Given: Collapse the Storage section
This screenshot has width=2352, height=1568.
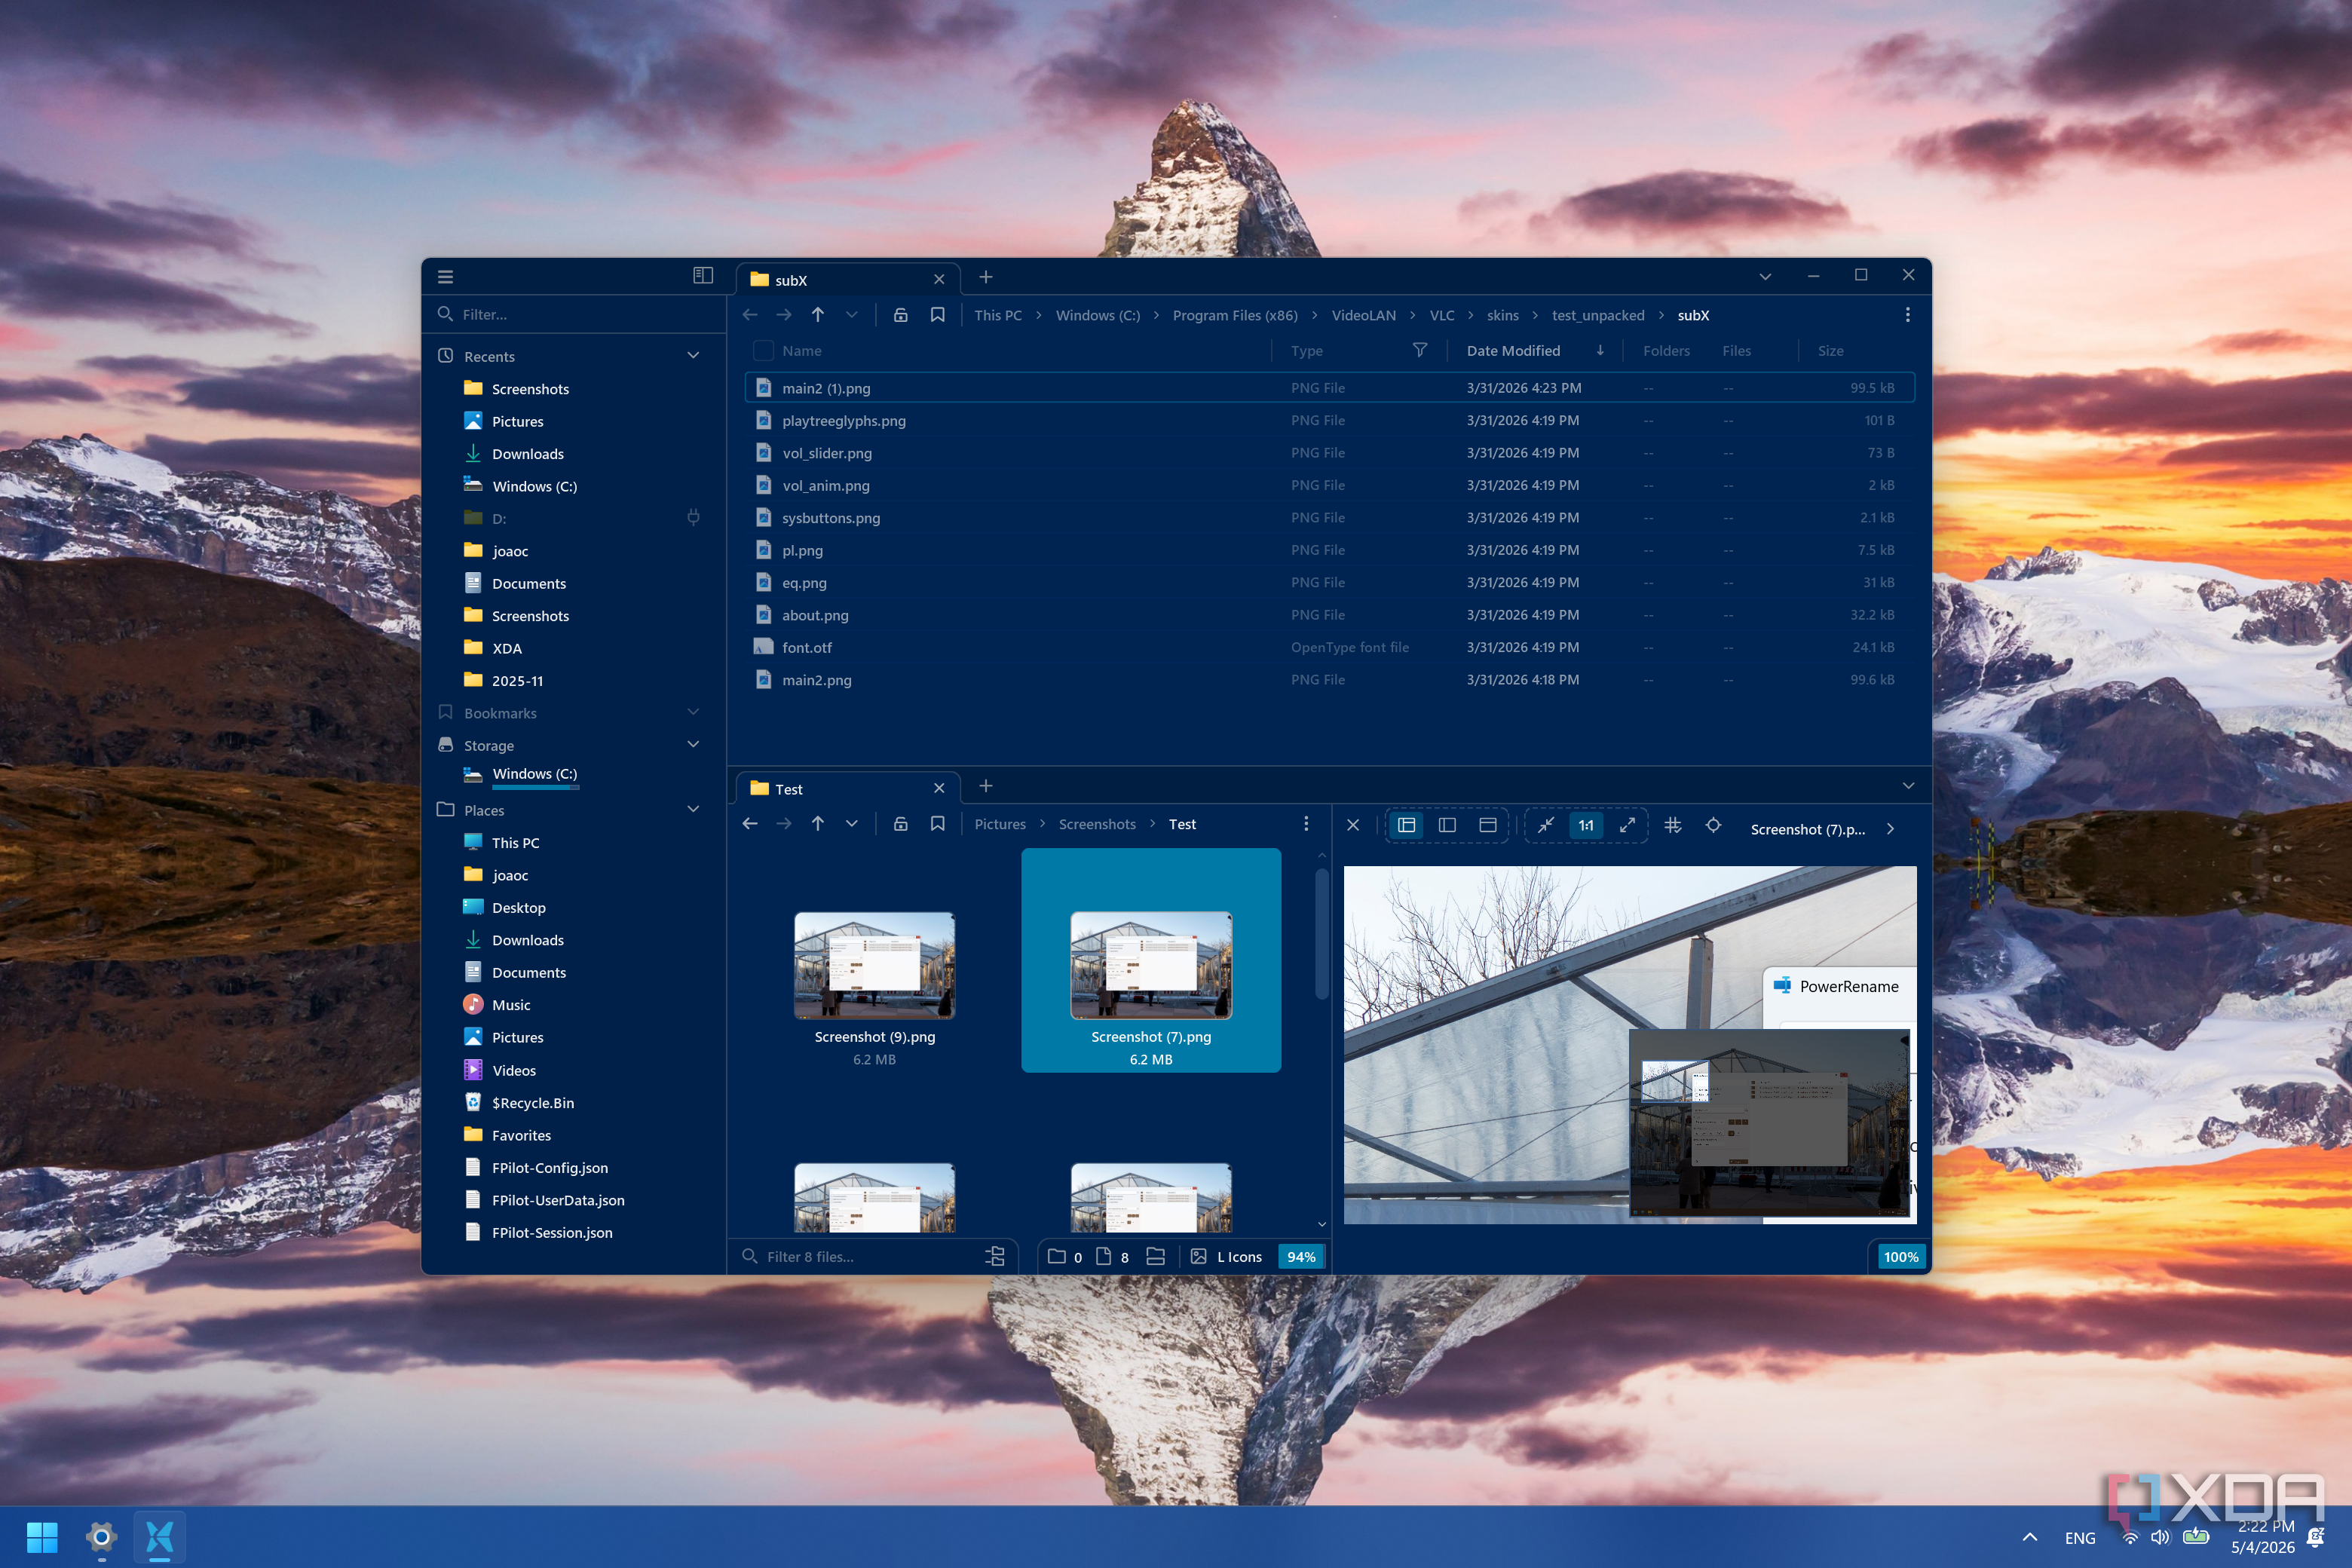Looking at the screenshot, I should pos(693,745).
